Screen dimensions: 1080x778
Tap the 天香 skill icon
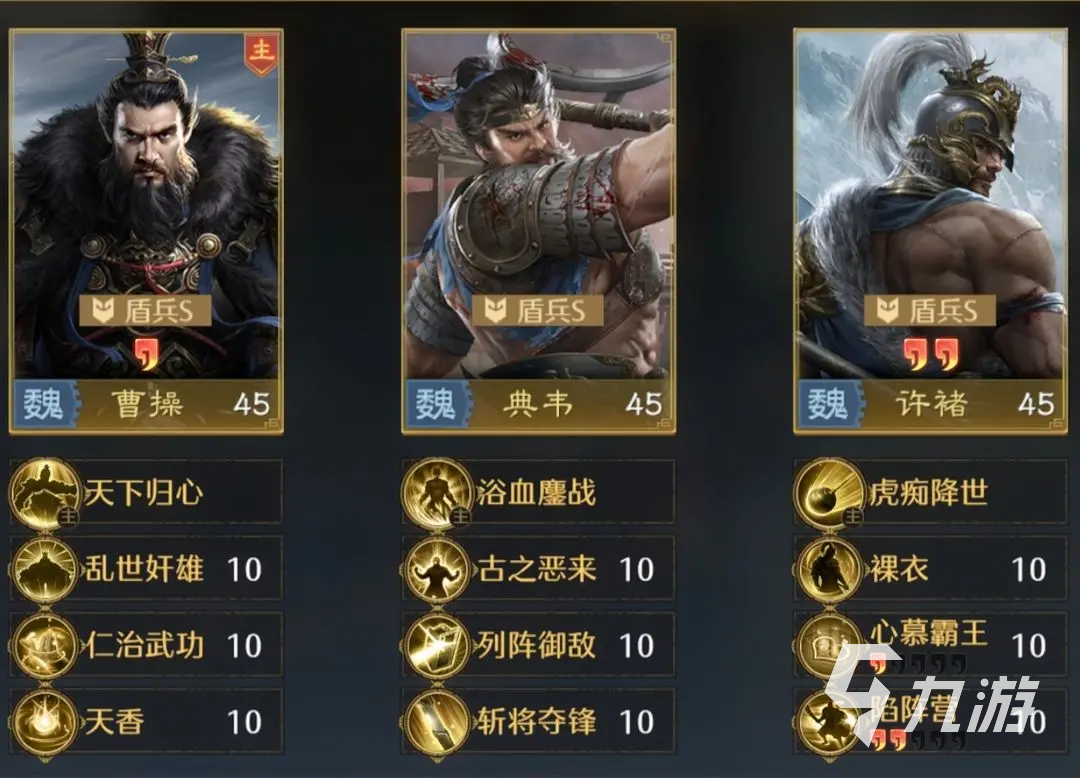[44, 722]
